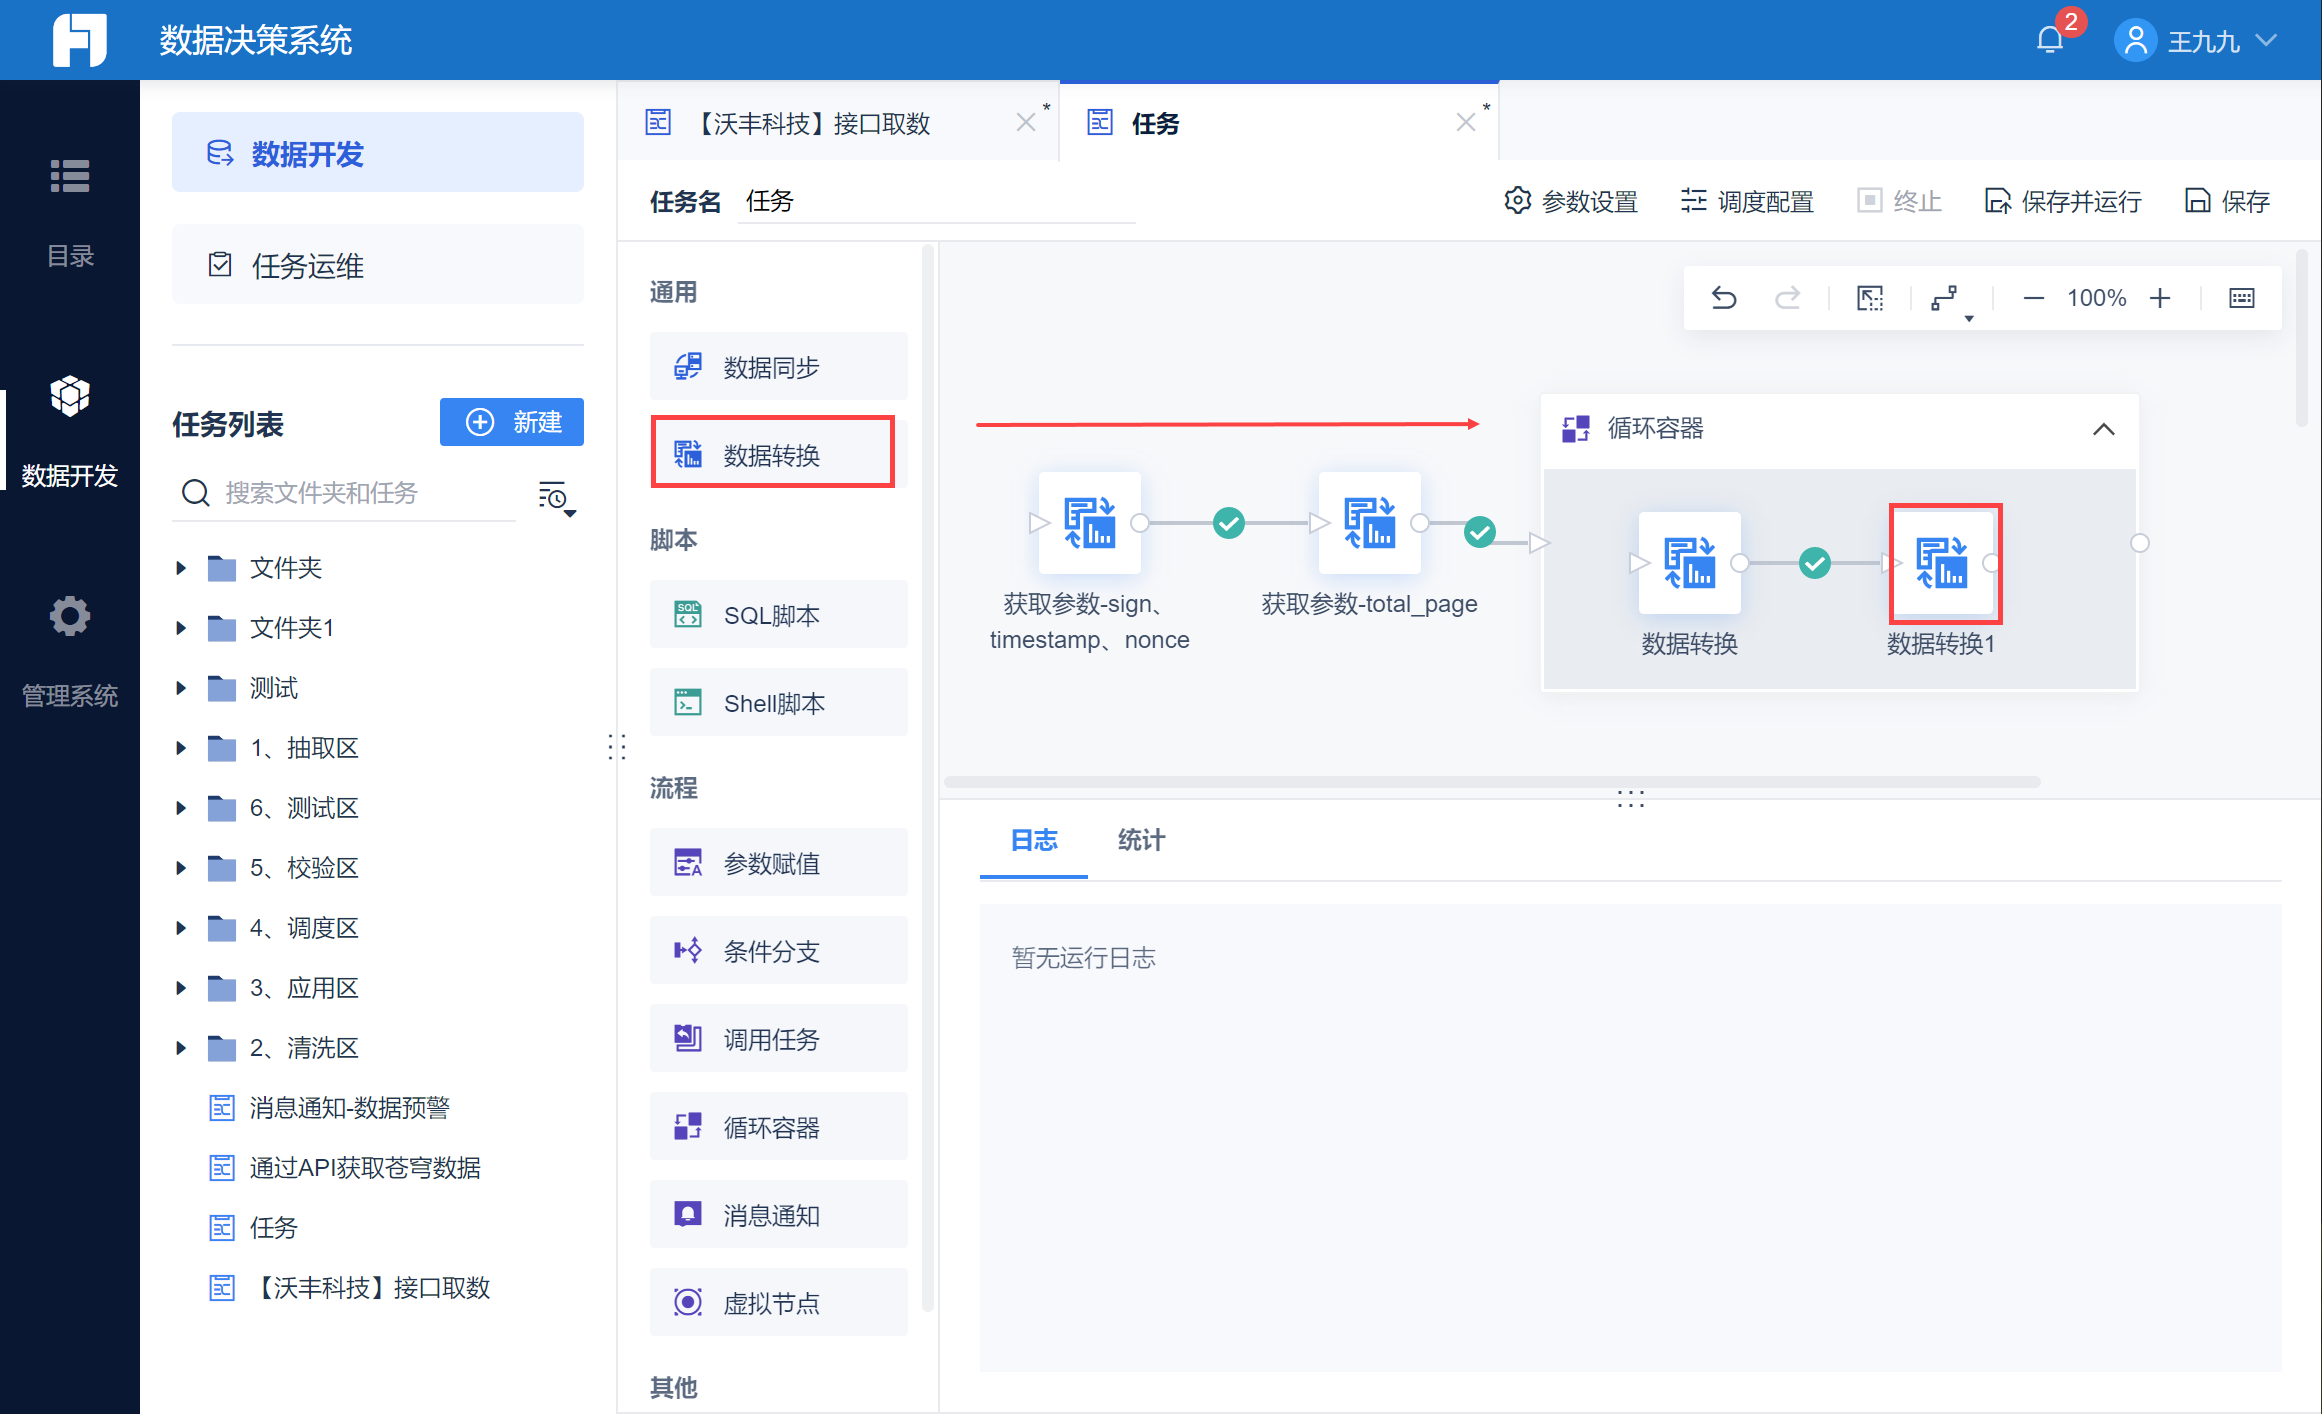Viewport: 2322px width, 1414px height.
Task: Select the 获取参数-total_page node icon
Action: (x=1370, y=523)
